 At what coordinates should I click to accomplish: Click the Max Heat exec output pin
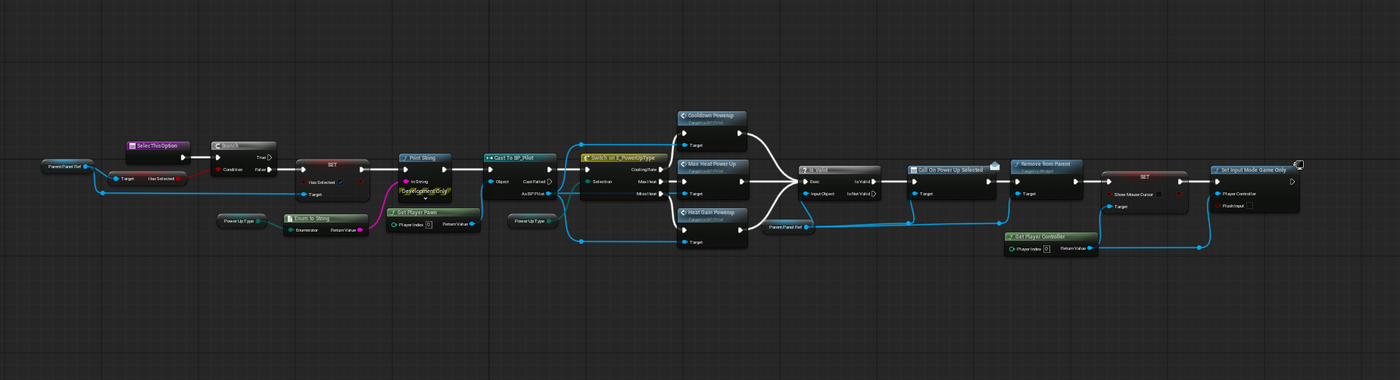(661, 182)
